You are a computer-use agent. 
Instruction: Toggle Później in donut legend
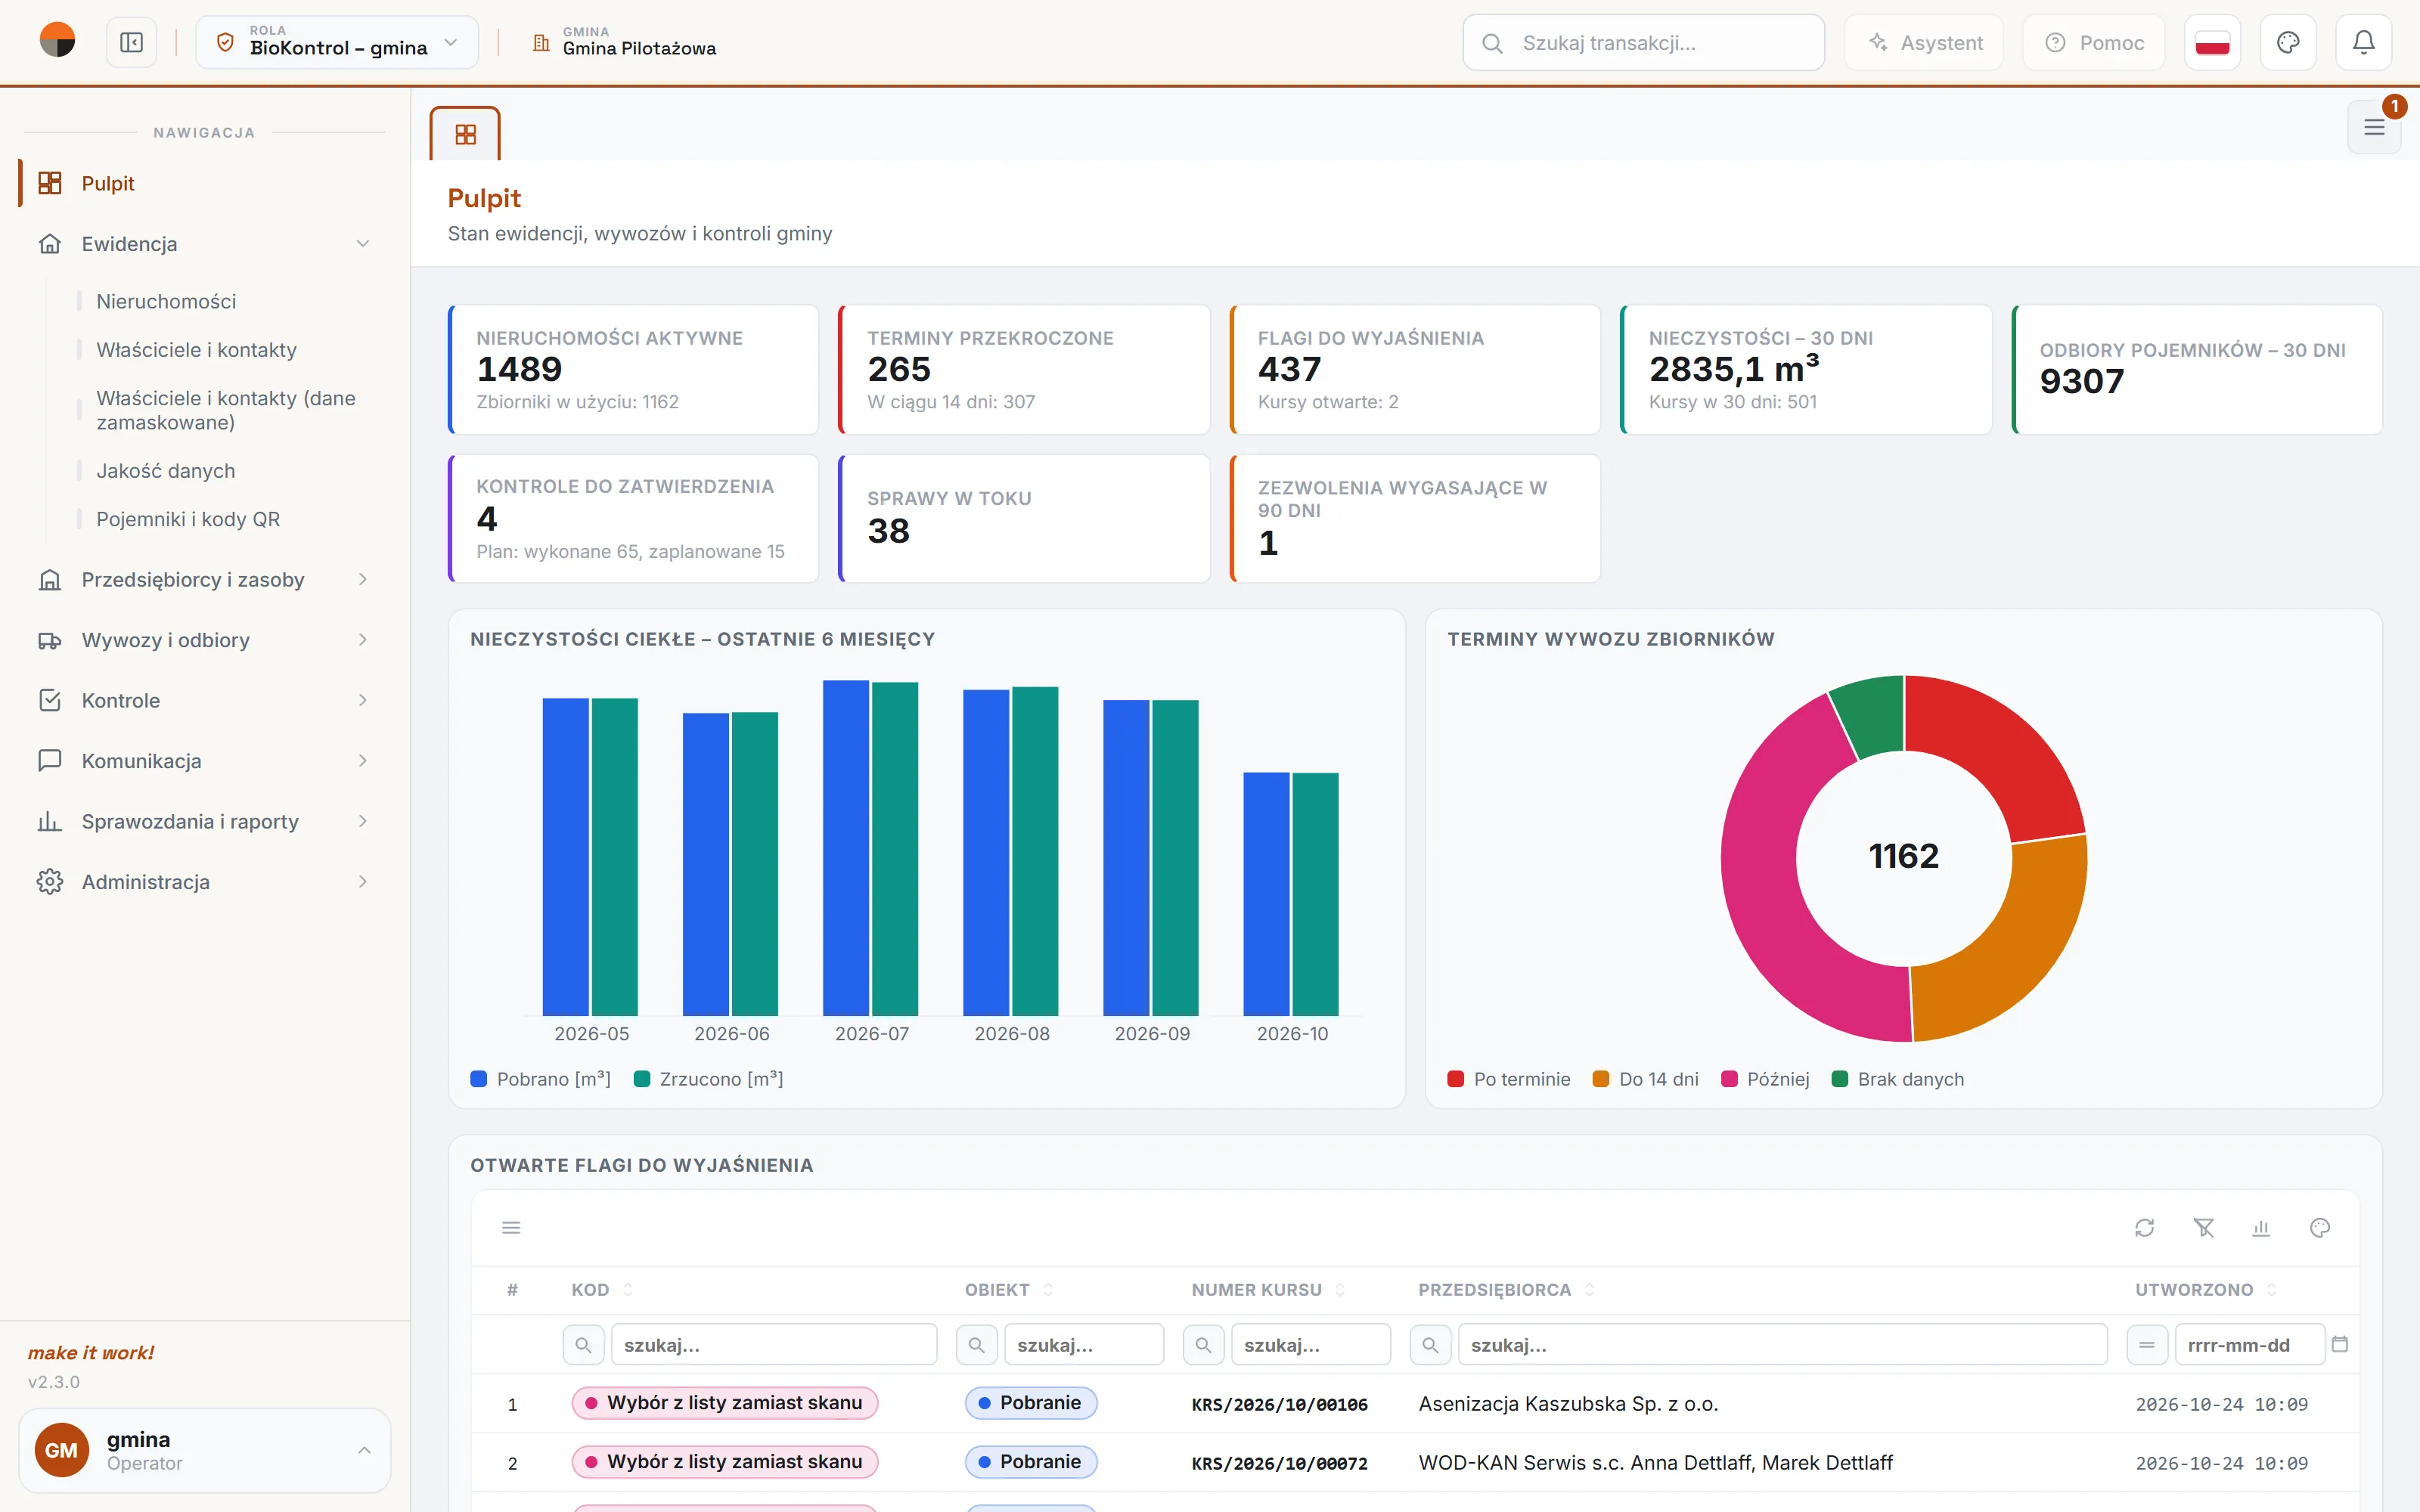[1765, 1079]
